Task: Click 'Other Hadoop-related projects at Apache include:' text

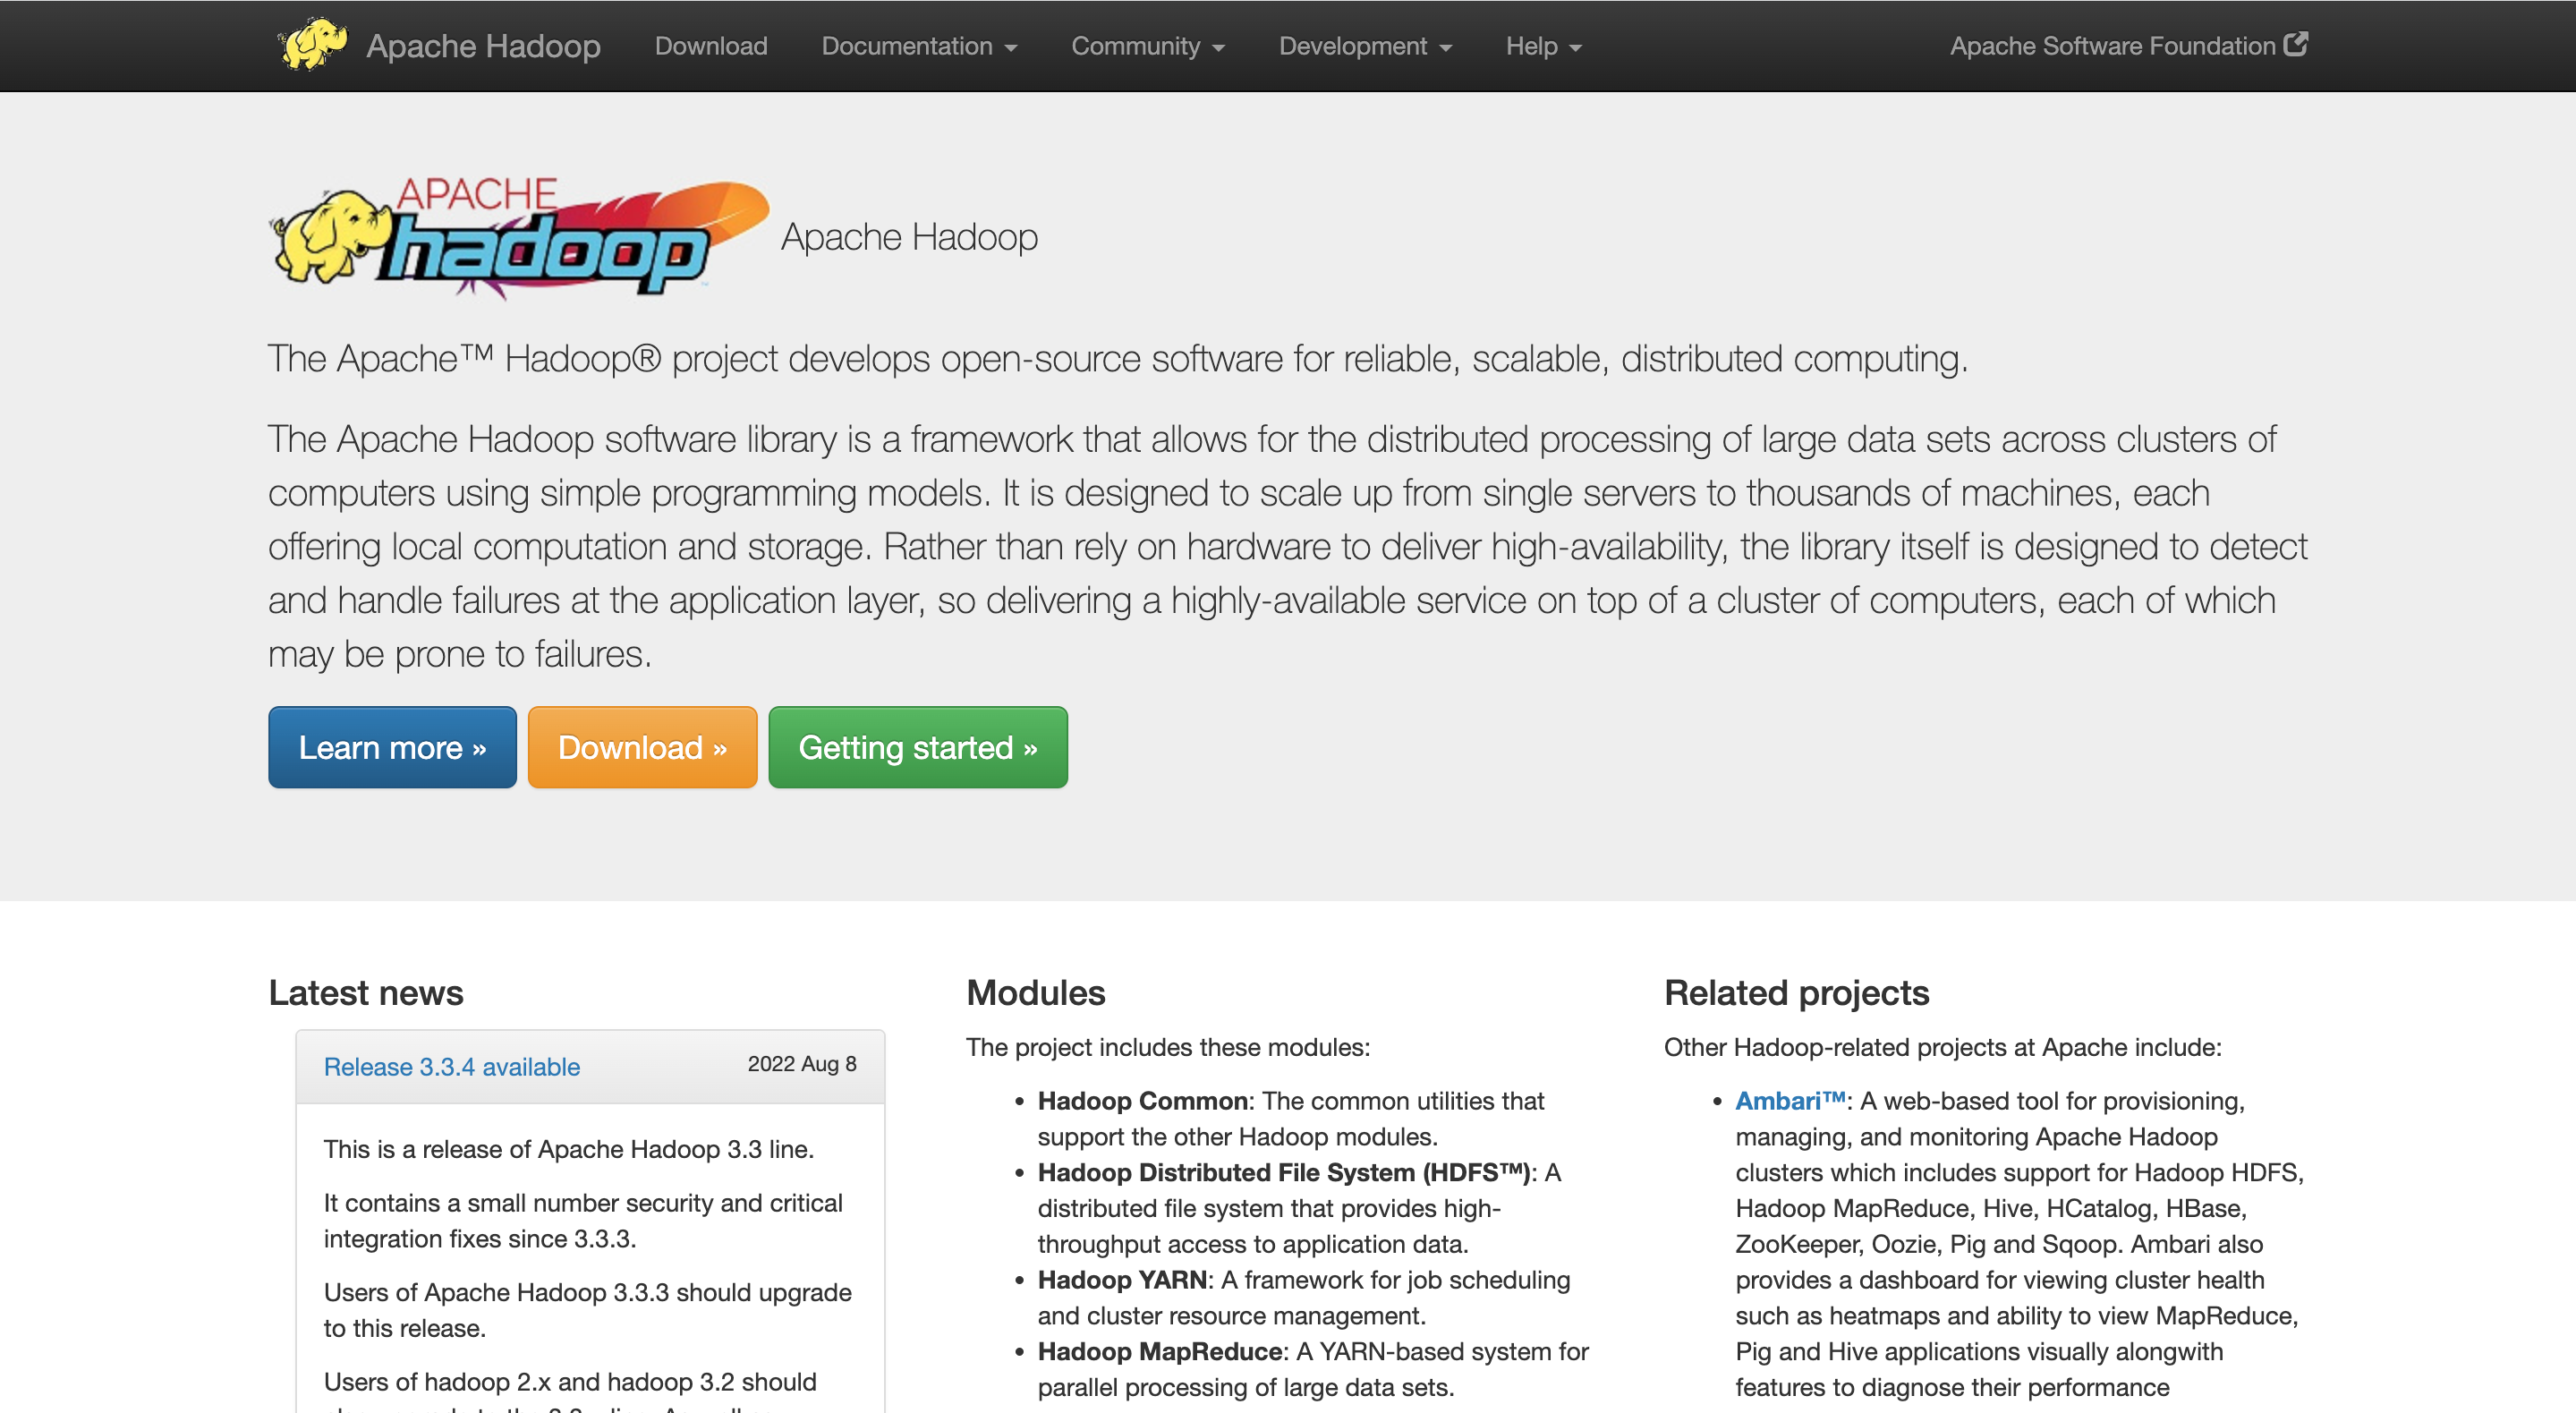Action: coord(1942,1046)
